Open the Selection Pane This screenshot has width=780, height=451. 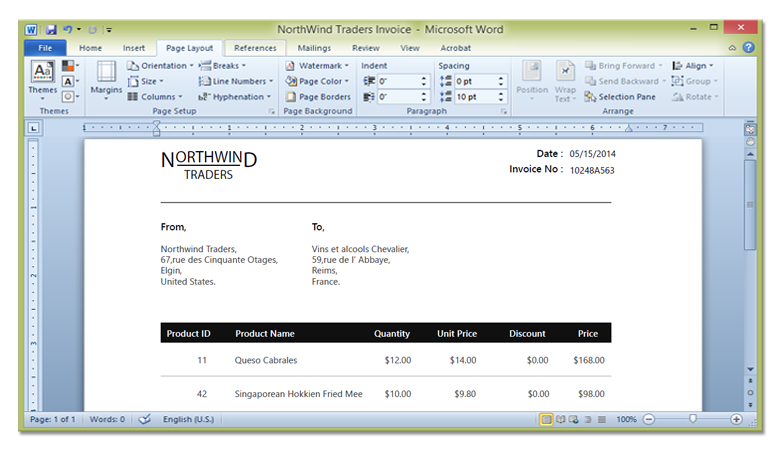coord(620,96)
